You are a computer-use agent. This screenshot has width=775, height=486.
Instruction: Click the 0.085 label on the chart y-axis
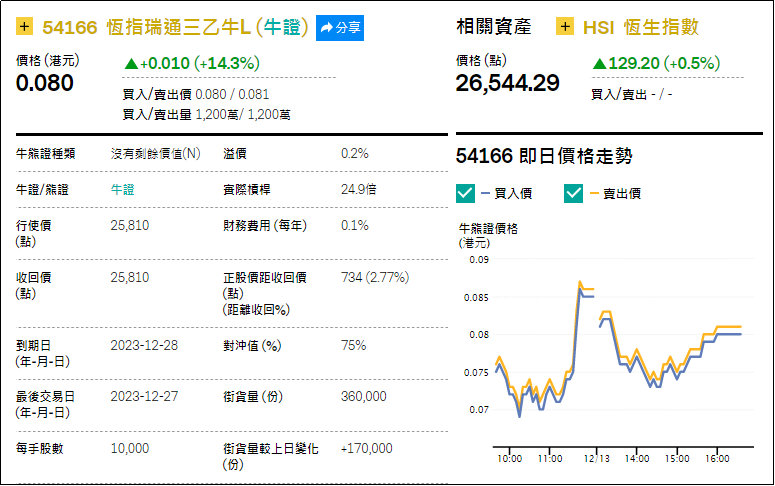476,298
